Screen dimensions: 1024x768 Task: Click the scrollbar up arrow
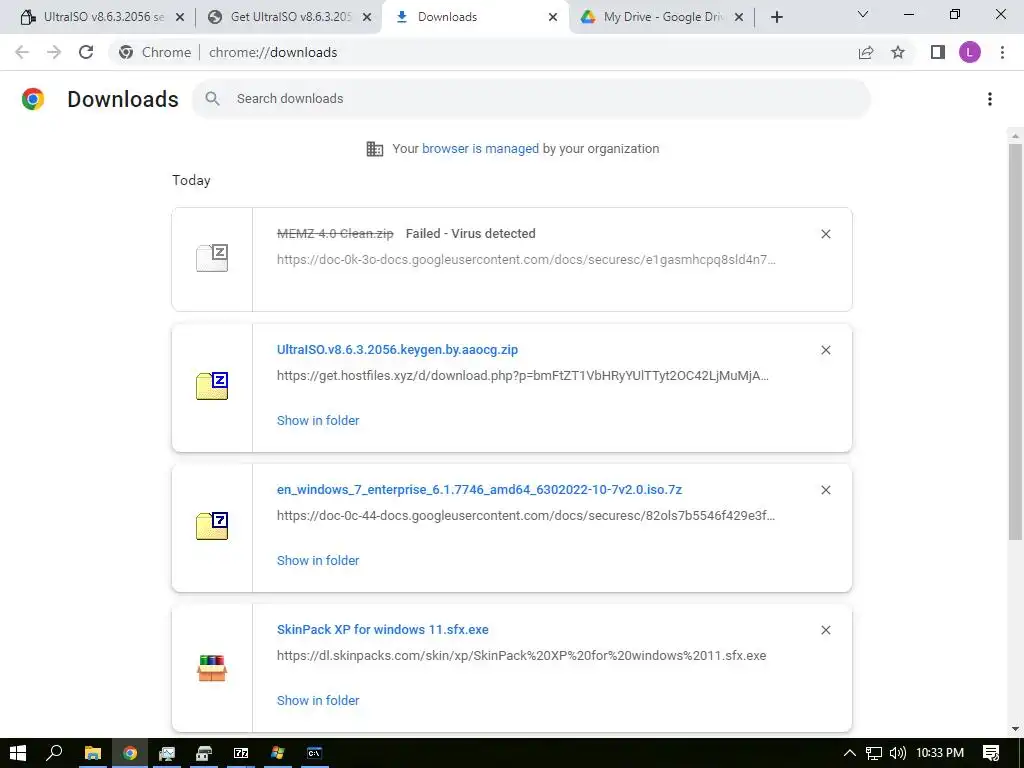click(1015, 136)
